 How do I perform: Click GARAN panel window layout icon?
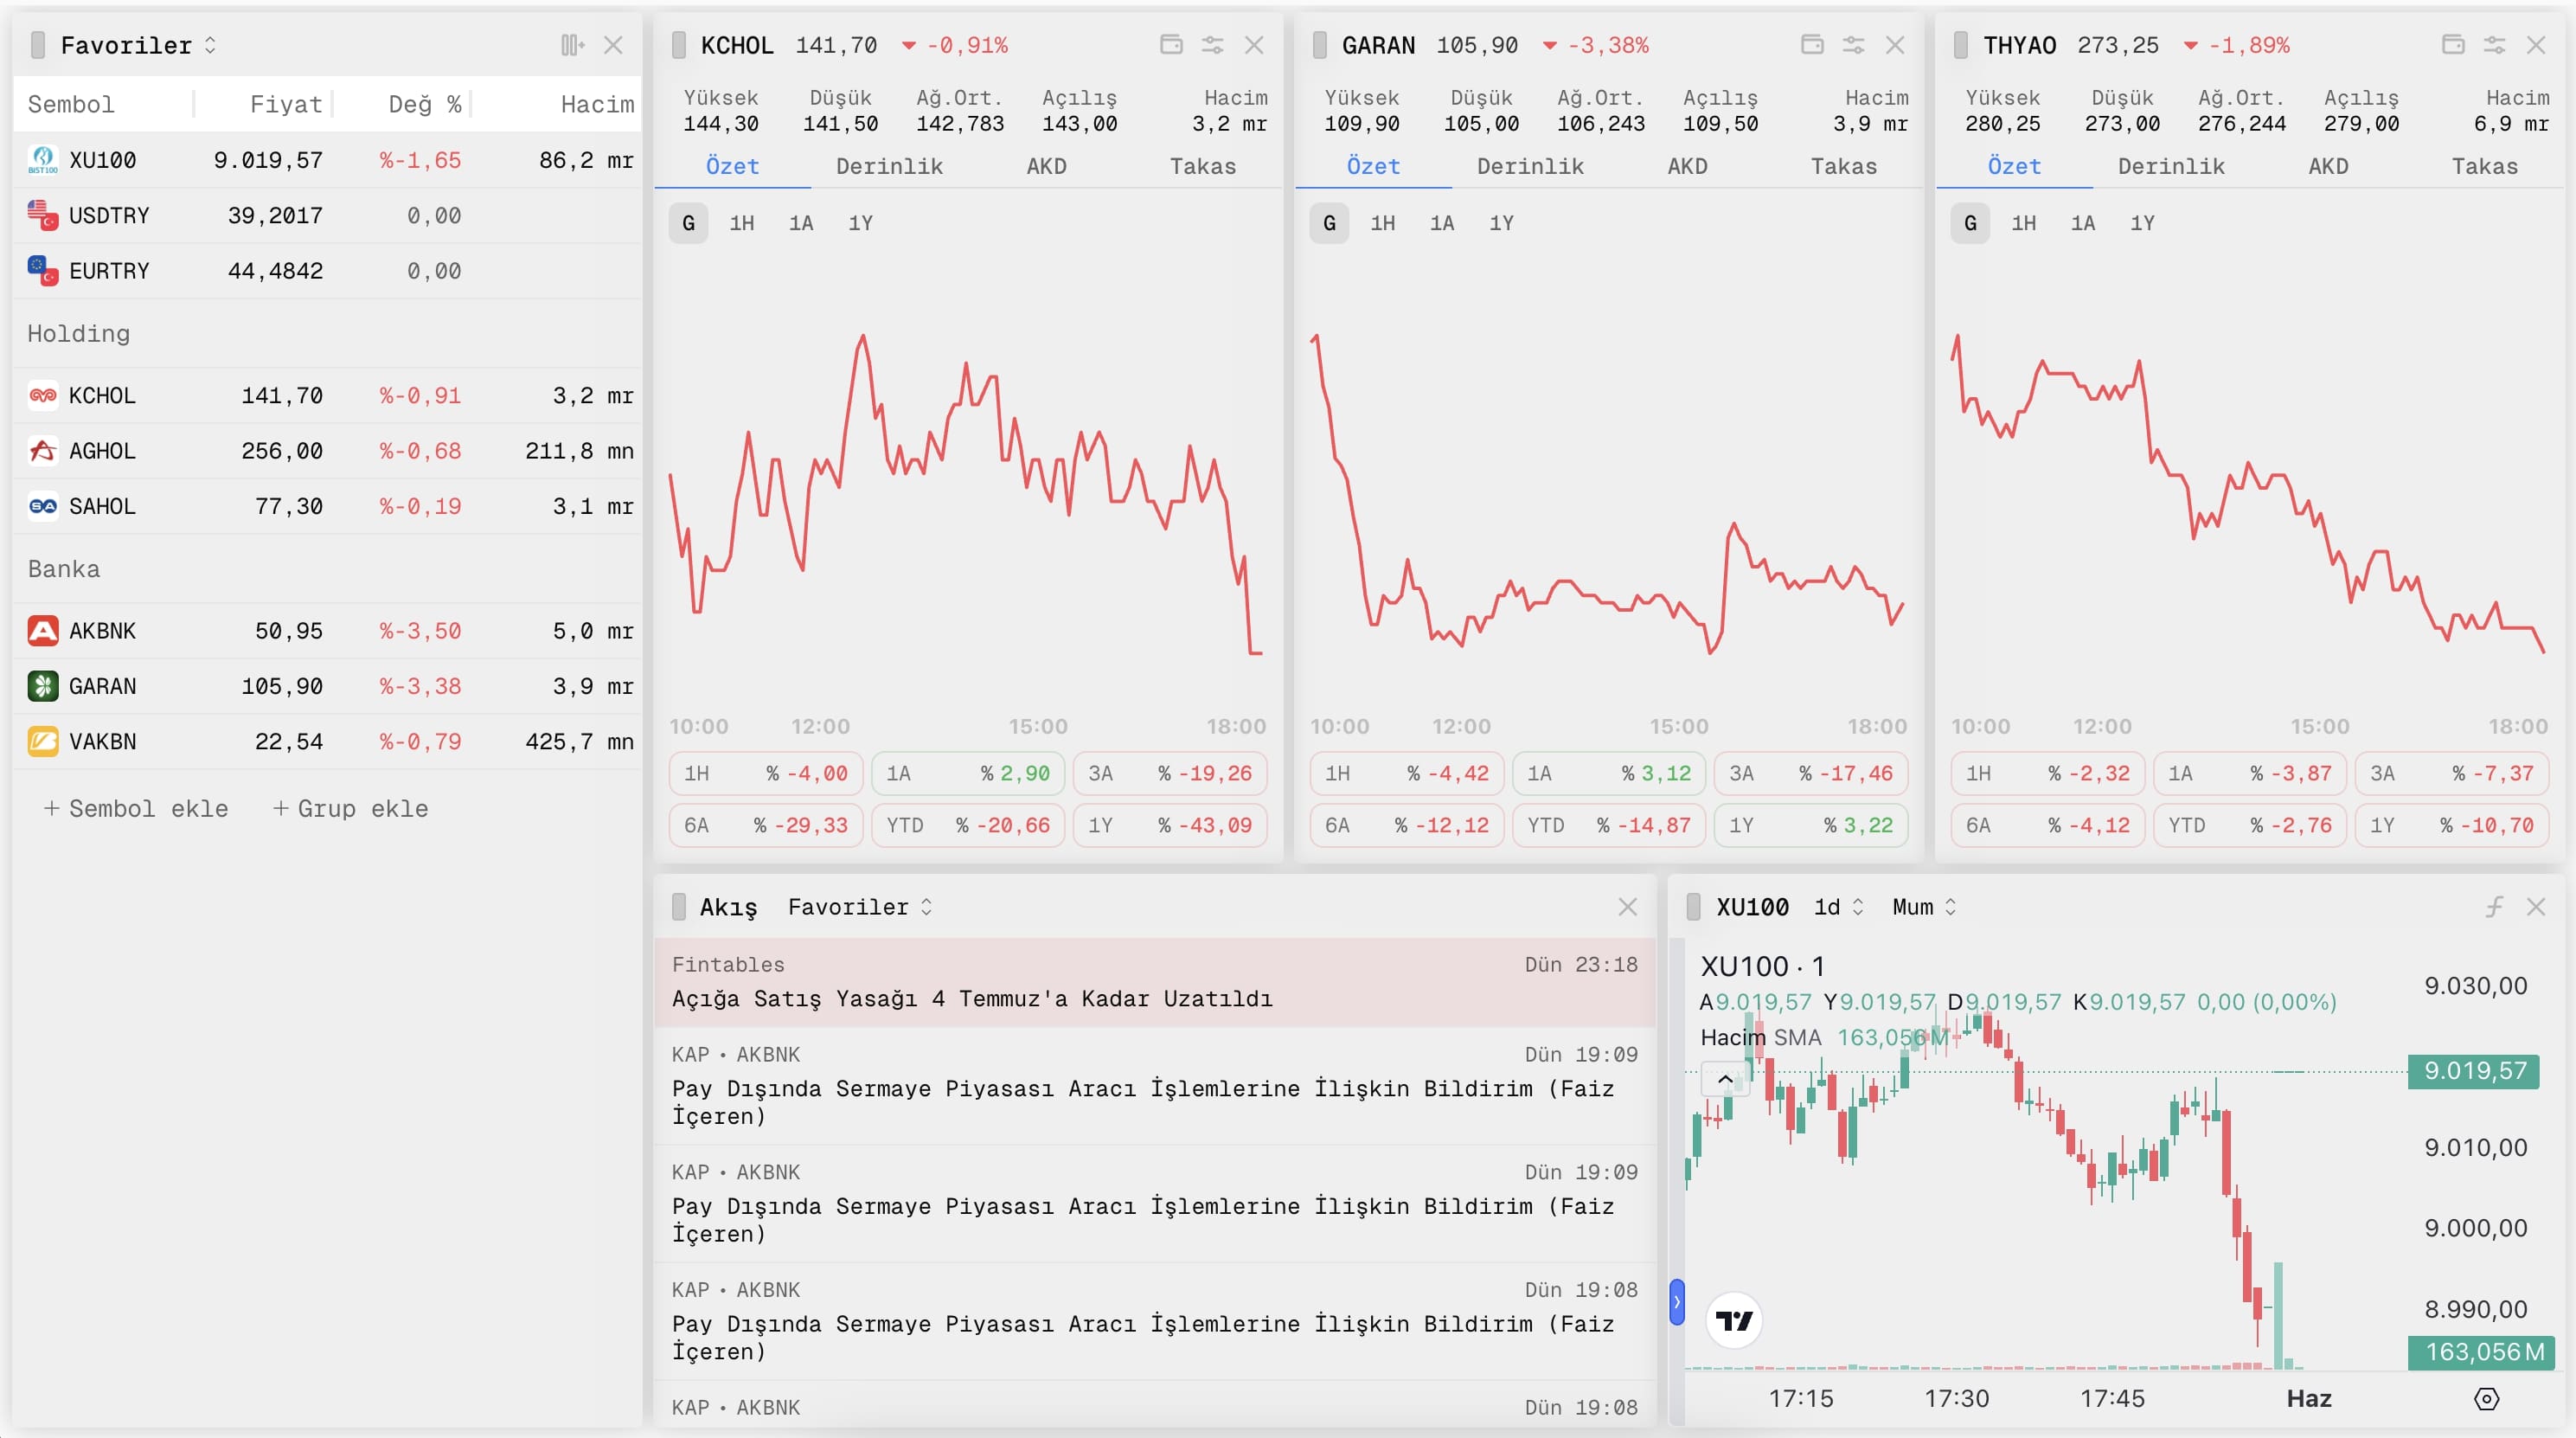[1811, 45]
